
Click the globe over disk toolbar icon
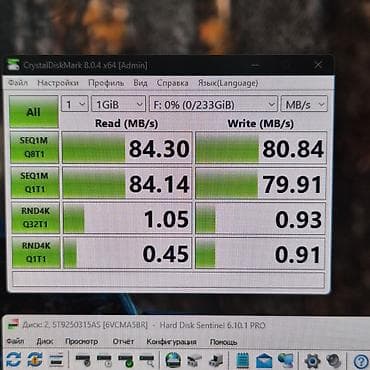coord(173,360)
